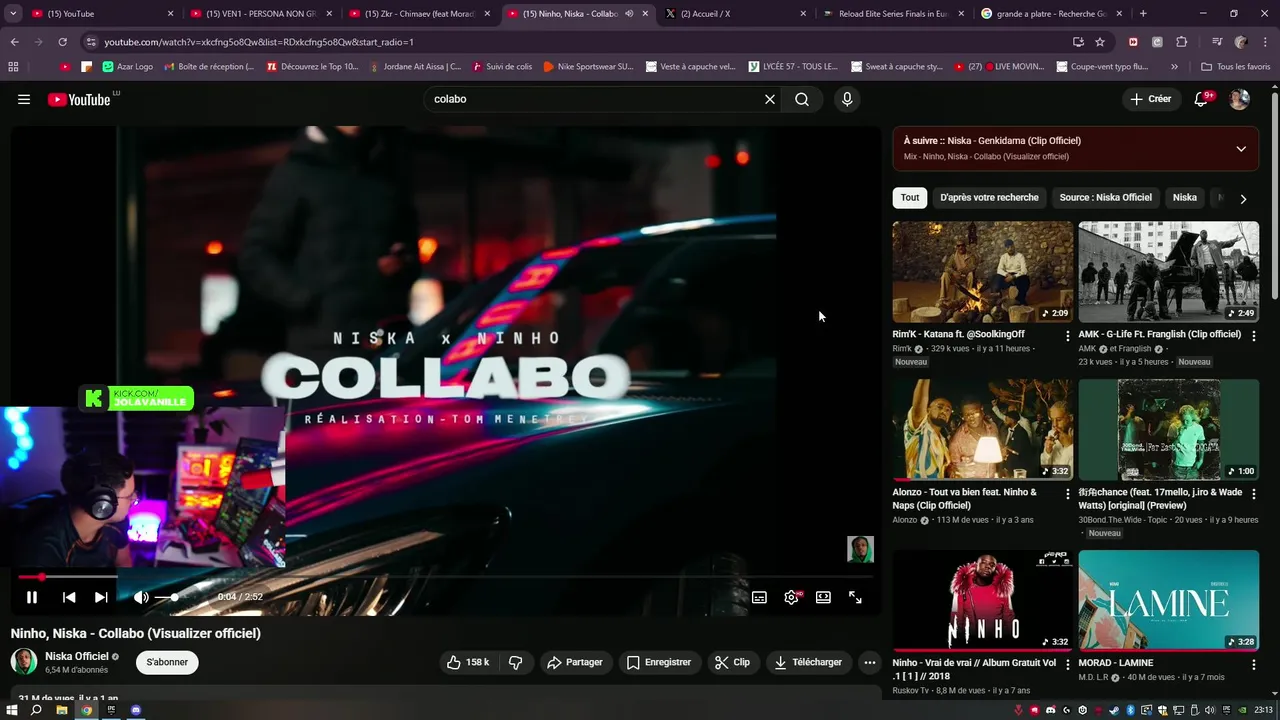The height and width of the screenshot is (720, 1280).
Task: Switch to the VEN1 - PERSONA NON GRATA tab
Action: [x=261, y=14]
